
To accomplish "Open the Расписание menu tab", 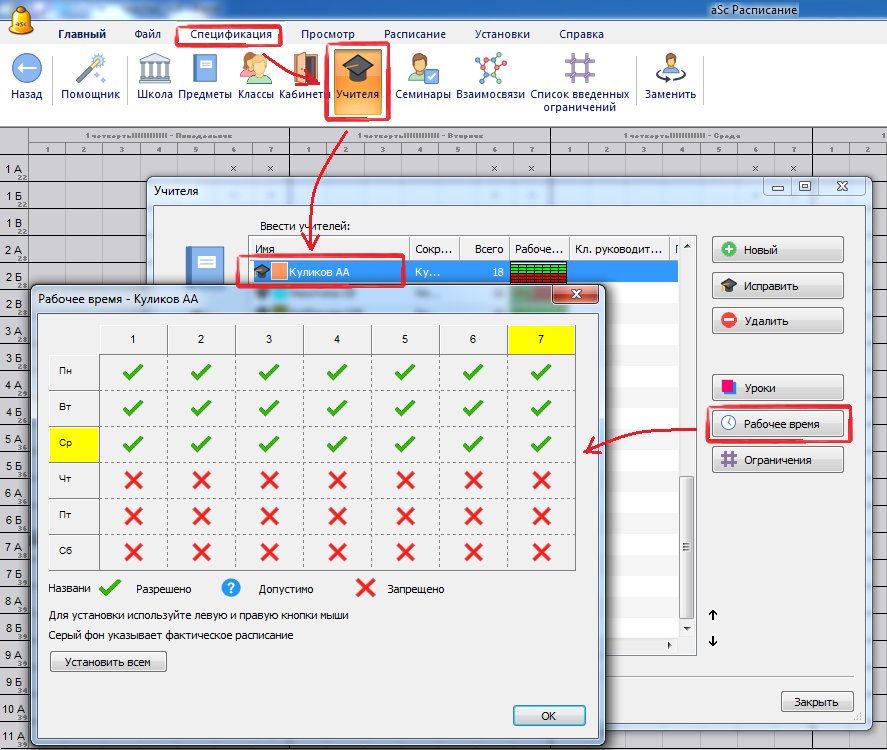I will click(415, 34).
